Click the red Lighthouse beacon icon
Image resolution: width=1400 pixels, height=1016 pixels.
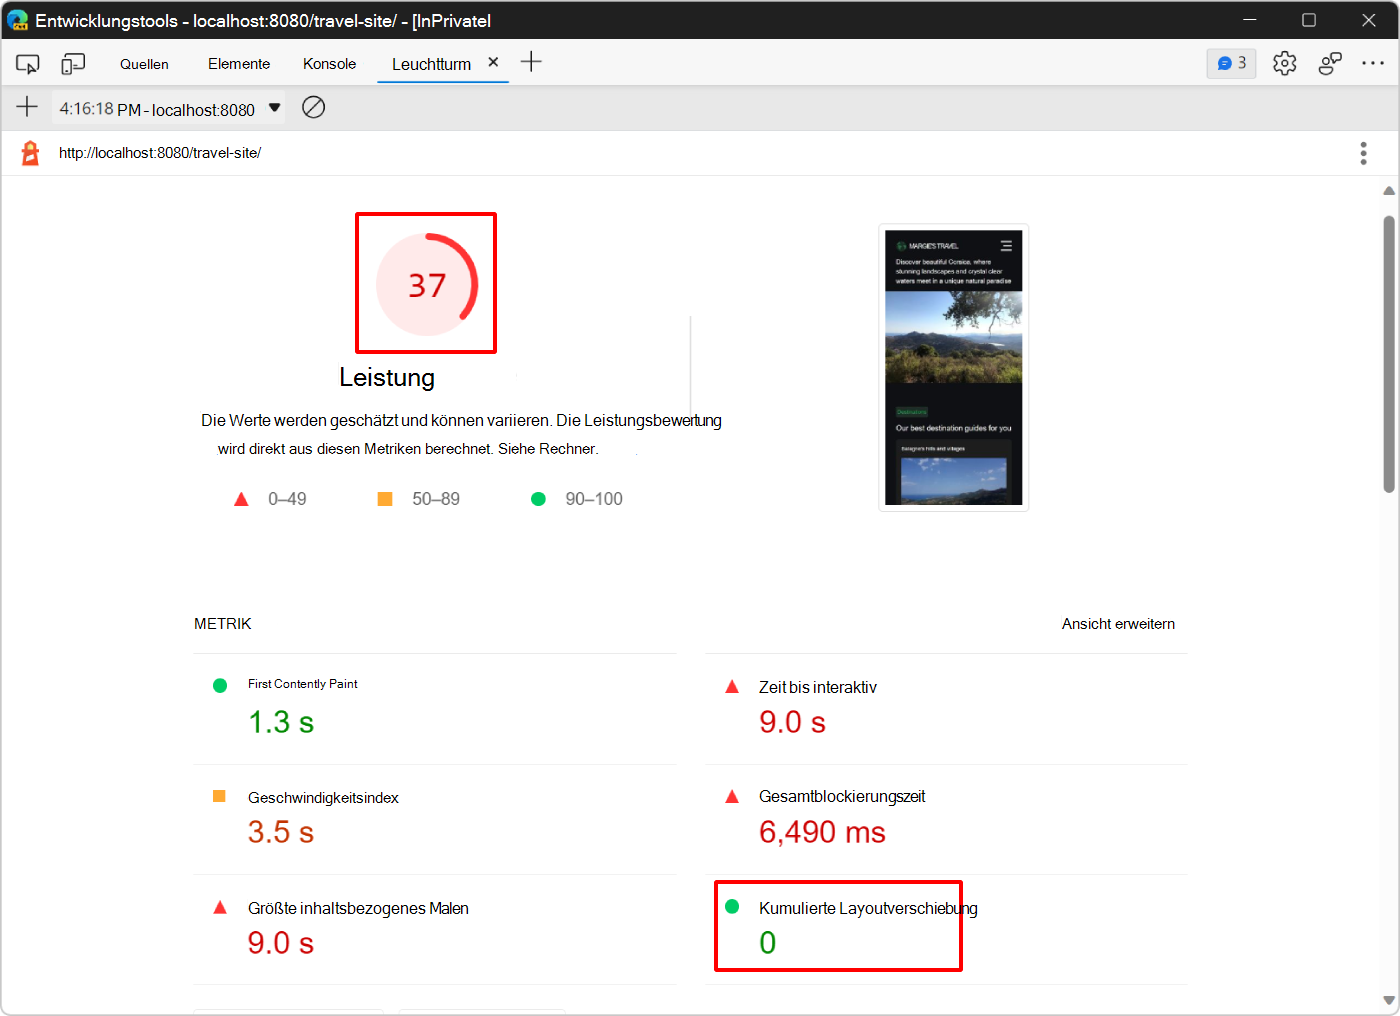pos(29,152)
